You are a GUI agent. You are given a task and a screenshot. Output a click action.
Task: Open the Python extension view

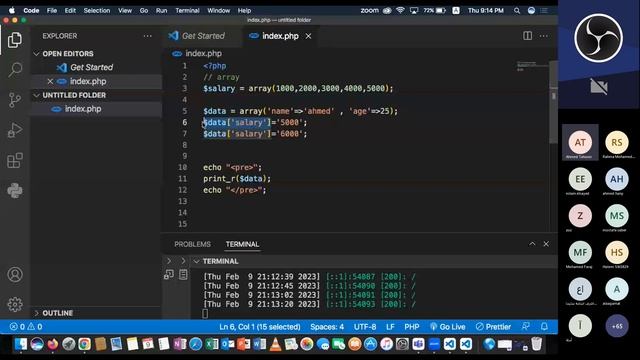(15, 191)
